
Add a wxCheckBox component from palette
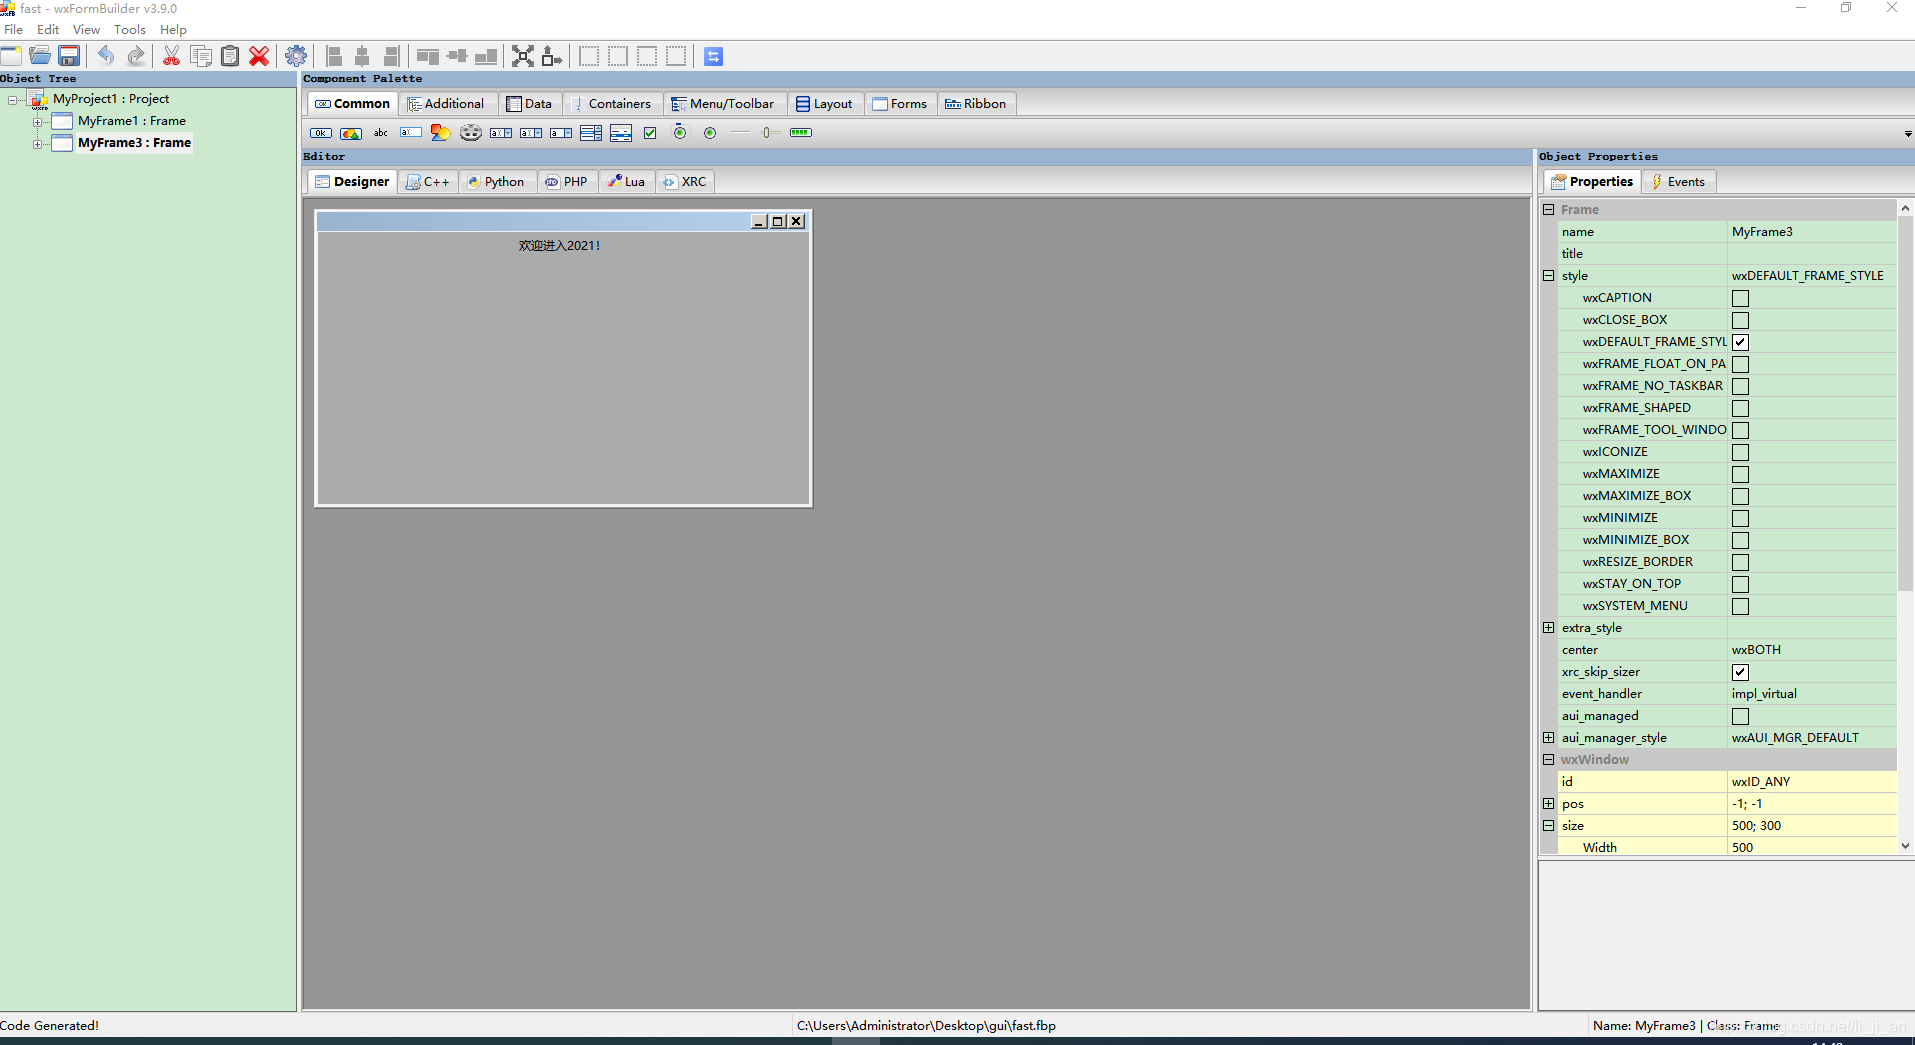pos(650,133)
